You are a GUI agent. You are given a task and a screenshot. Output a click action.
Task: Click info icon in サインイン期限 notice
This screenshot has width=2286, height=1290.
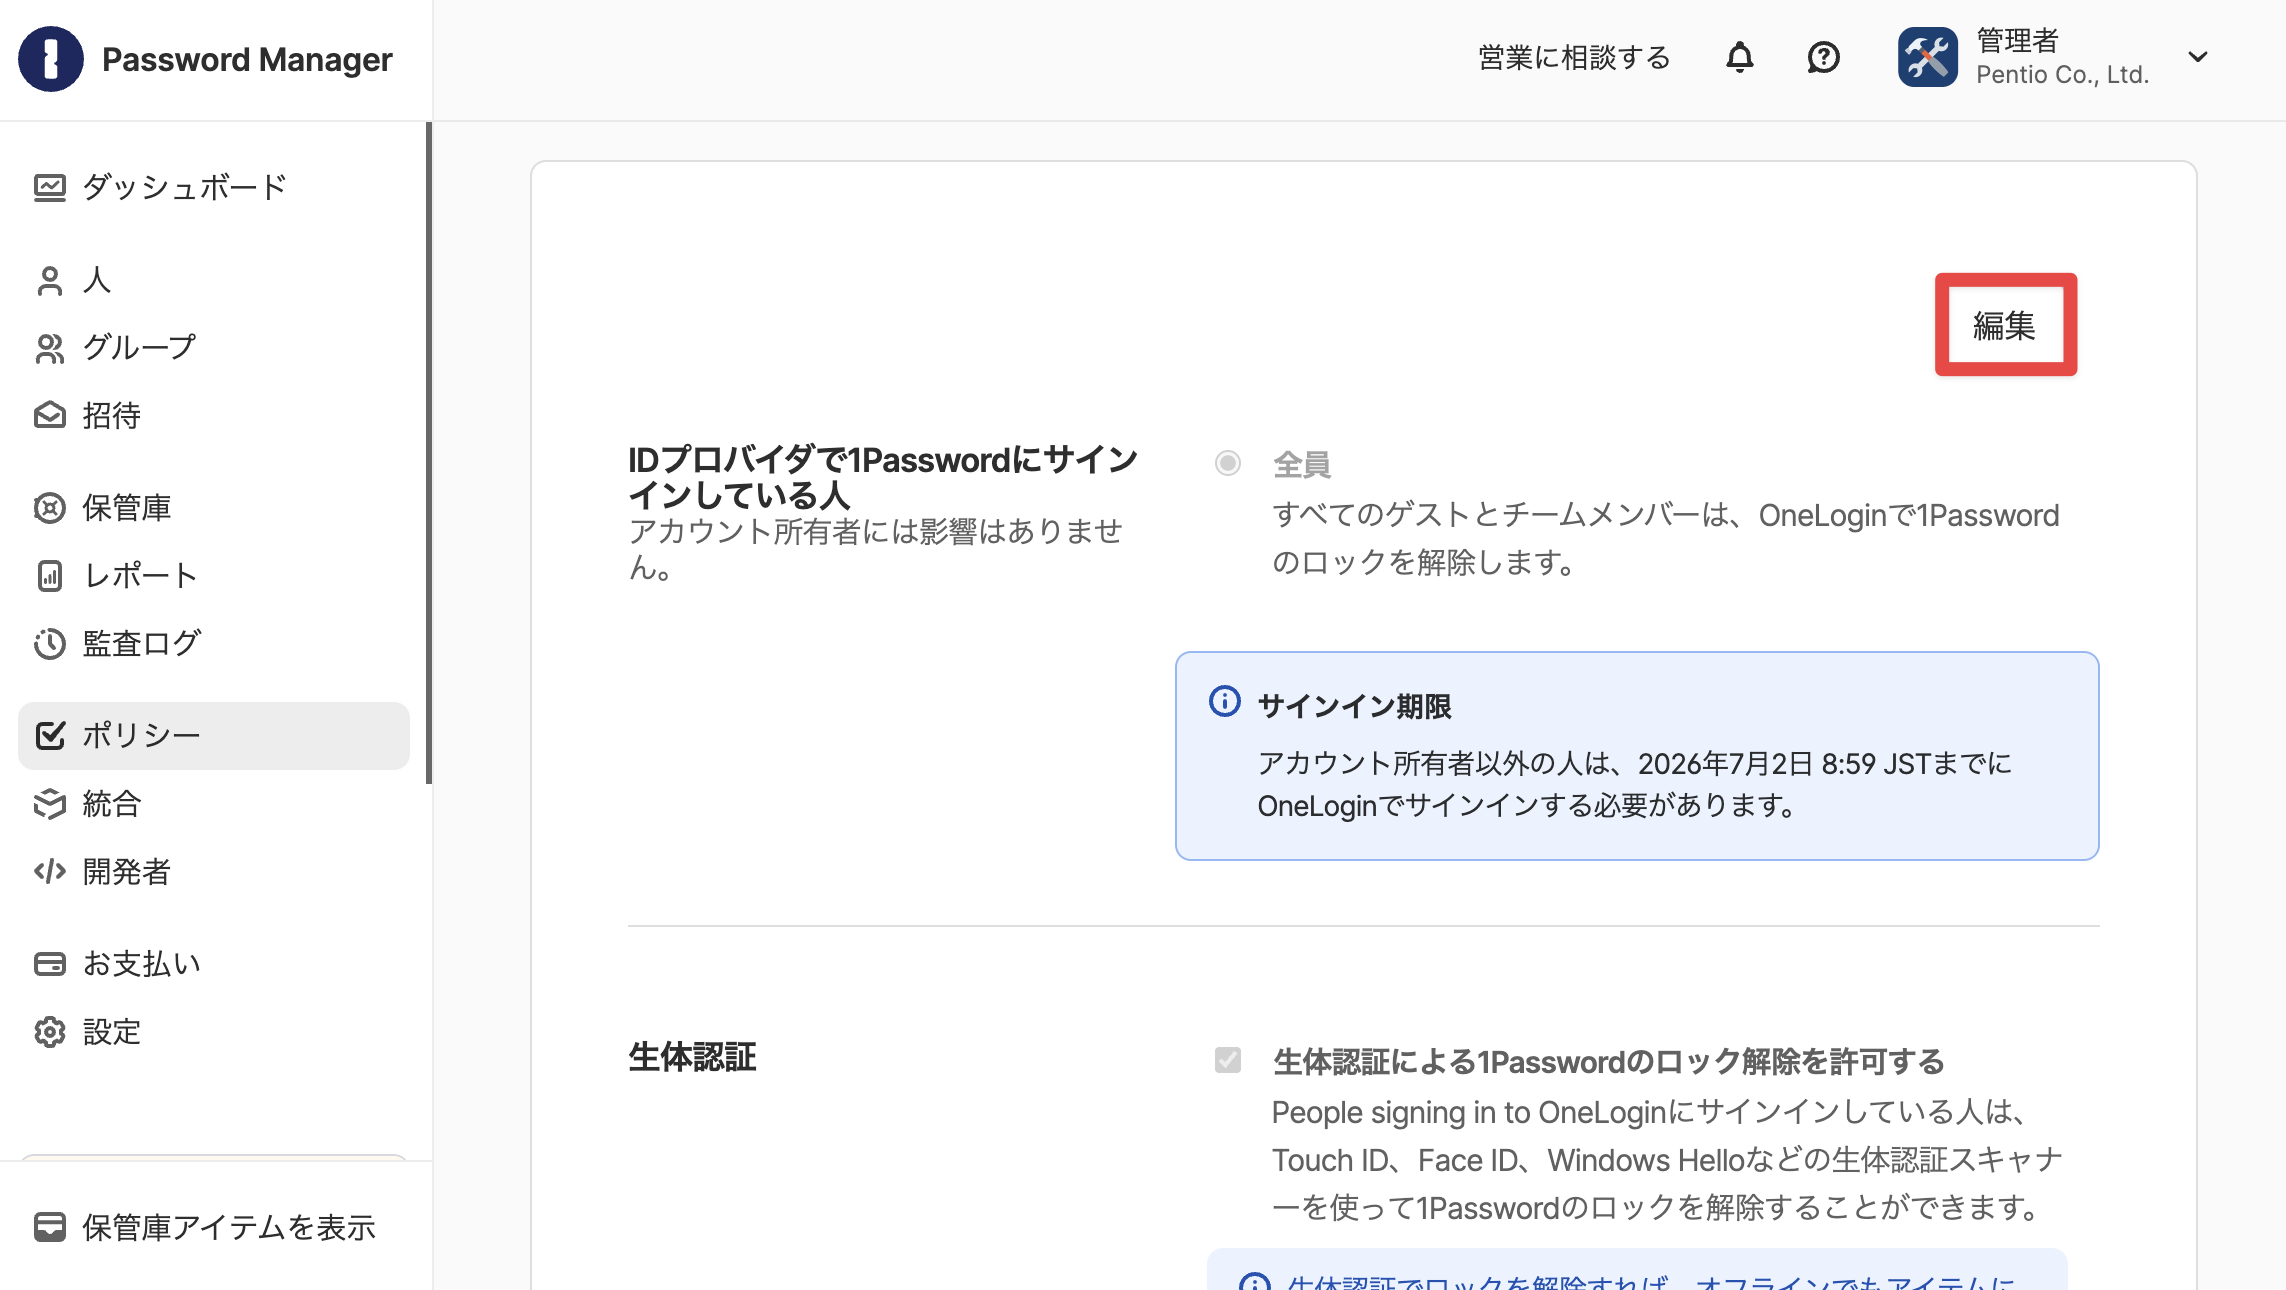point(1225,702)
